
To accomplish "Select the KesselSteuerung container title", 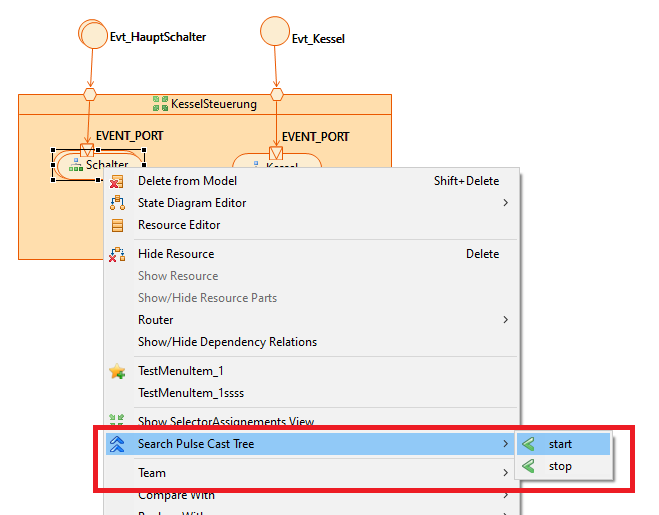I will (x=213, y=104).
